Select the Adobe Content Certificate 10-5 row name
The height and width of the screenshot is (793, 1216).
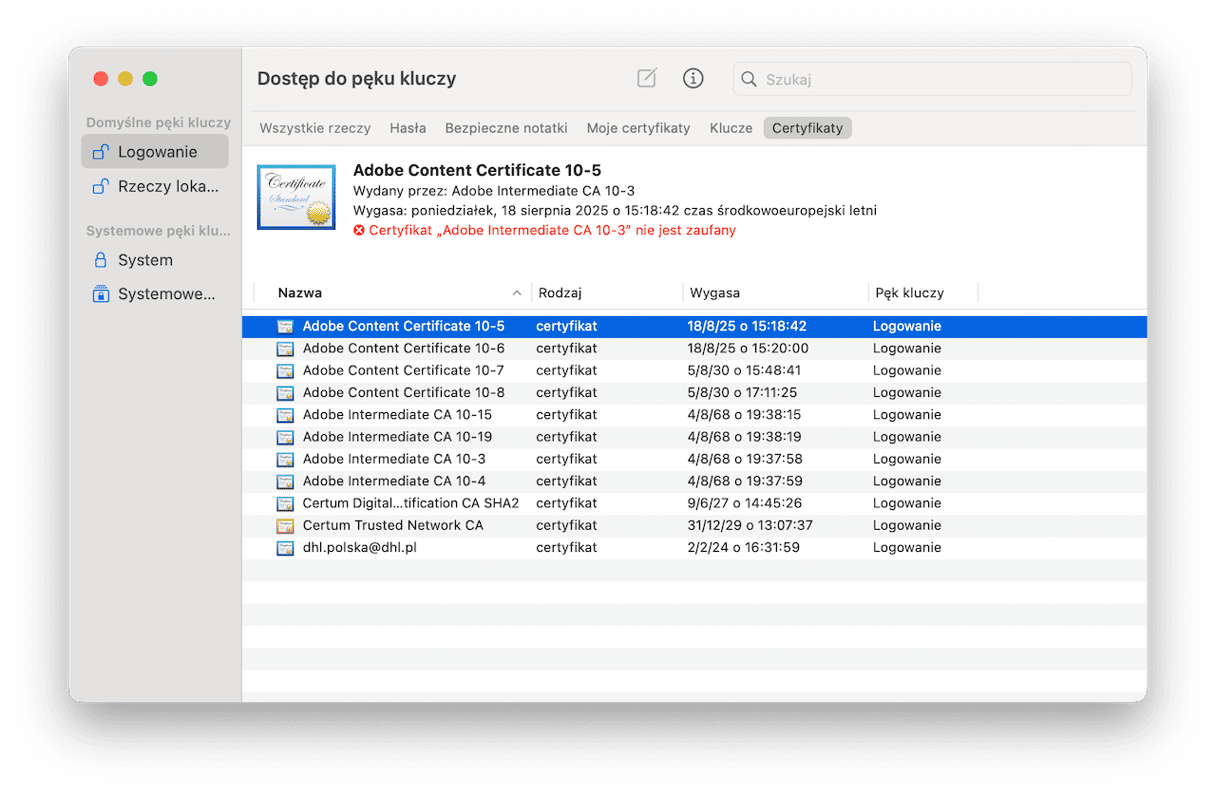(x=404, y=326)
